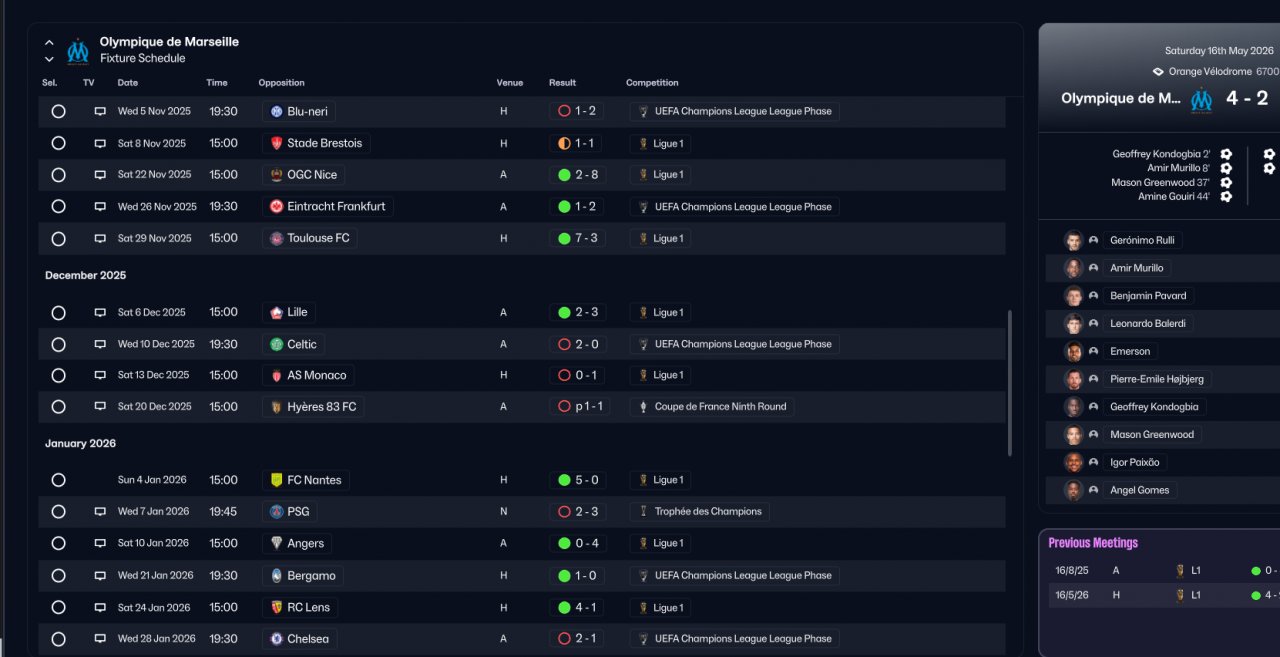The image size is (1280, 657).
Task: Select the radio button for Toulouse FC fixture
Action: [58, 239]
